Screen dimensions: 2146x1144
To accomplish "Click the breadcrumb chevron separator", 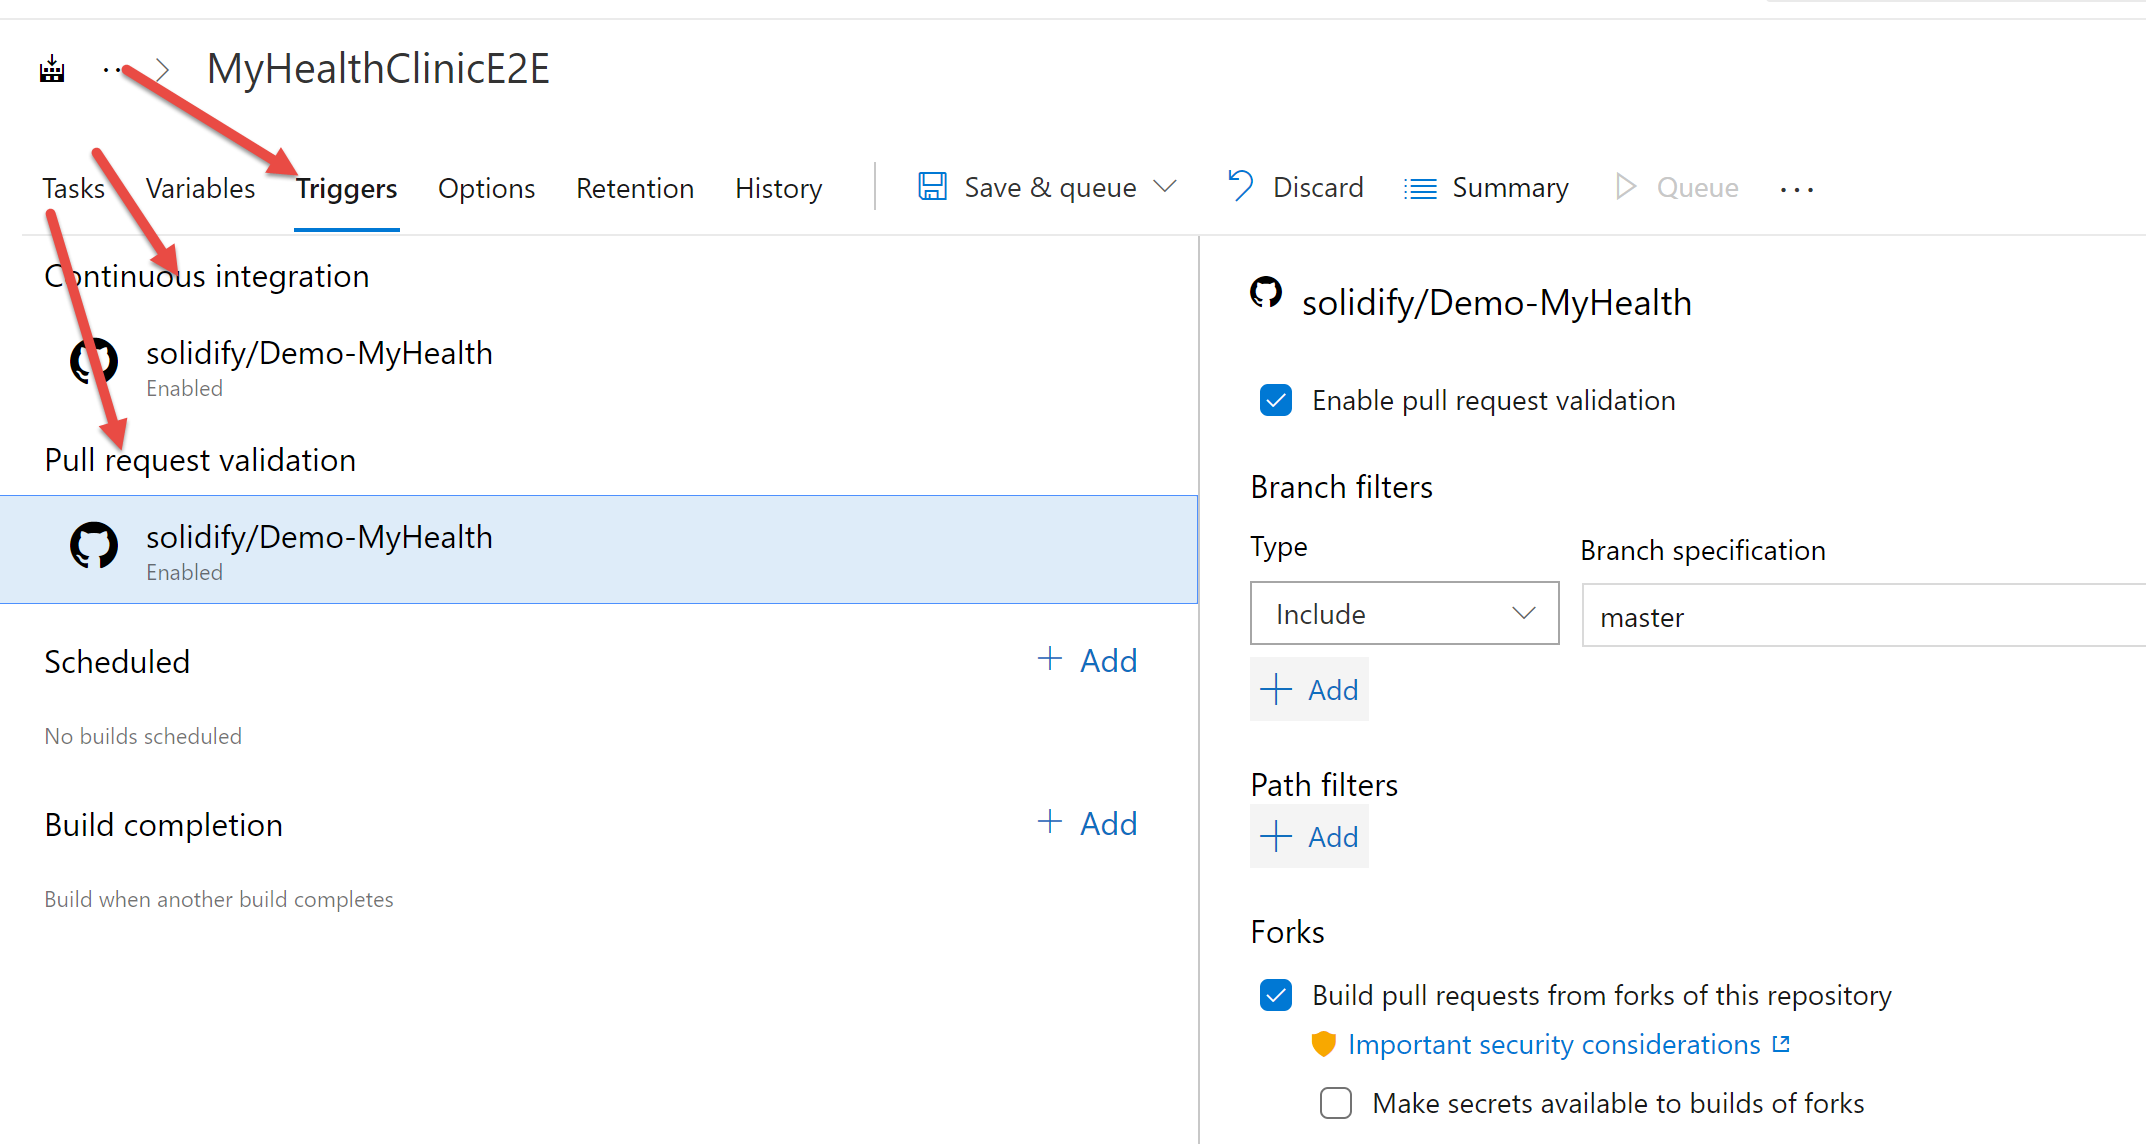I will click(x=162, y=70).
